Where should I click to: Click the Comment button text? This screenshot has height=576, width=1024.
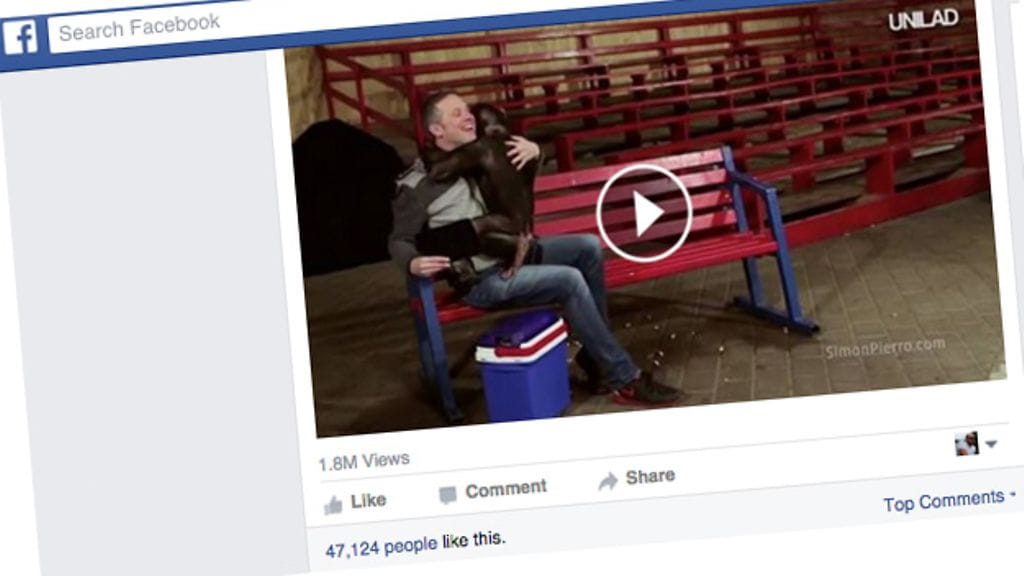point(505,488)
